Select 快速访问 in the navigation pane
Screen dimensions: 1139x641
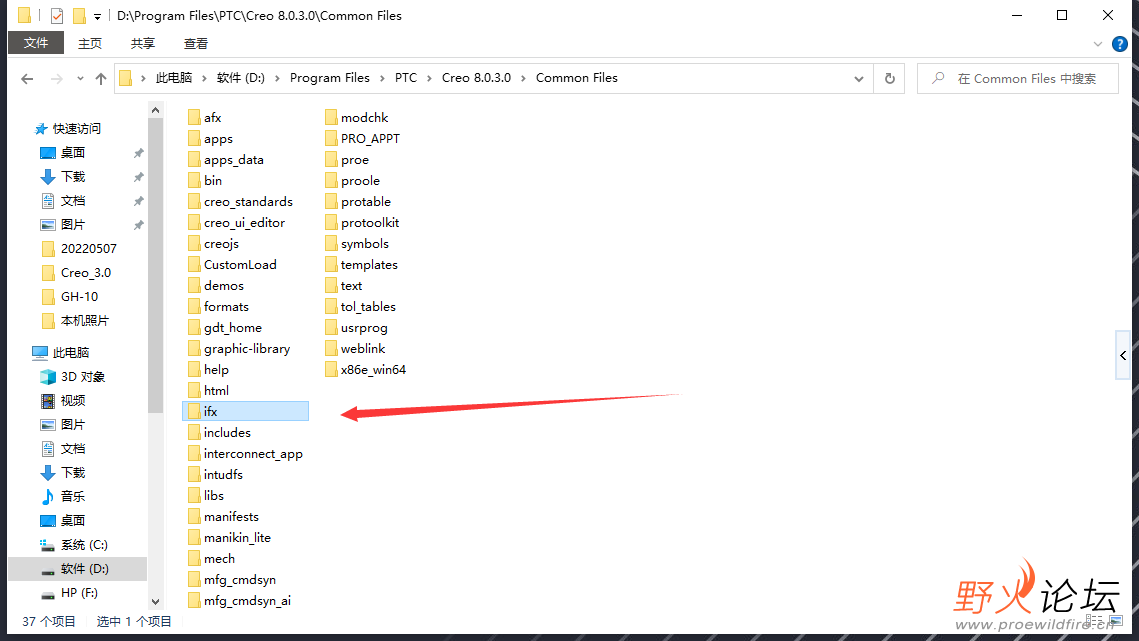coord(76,129)
